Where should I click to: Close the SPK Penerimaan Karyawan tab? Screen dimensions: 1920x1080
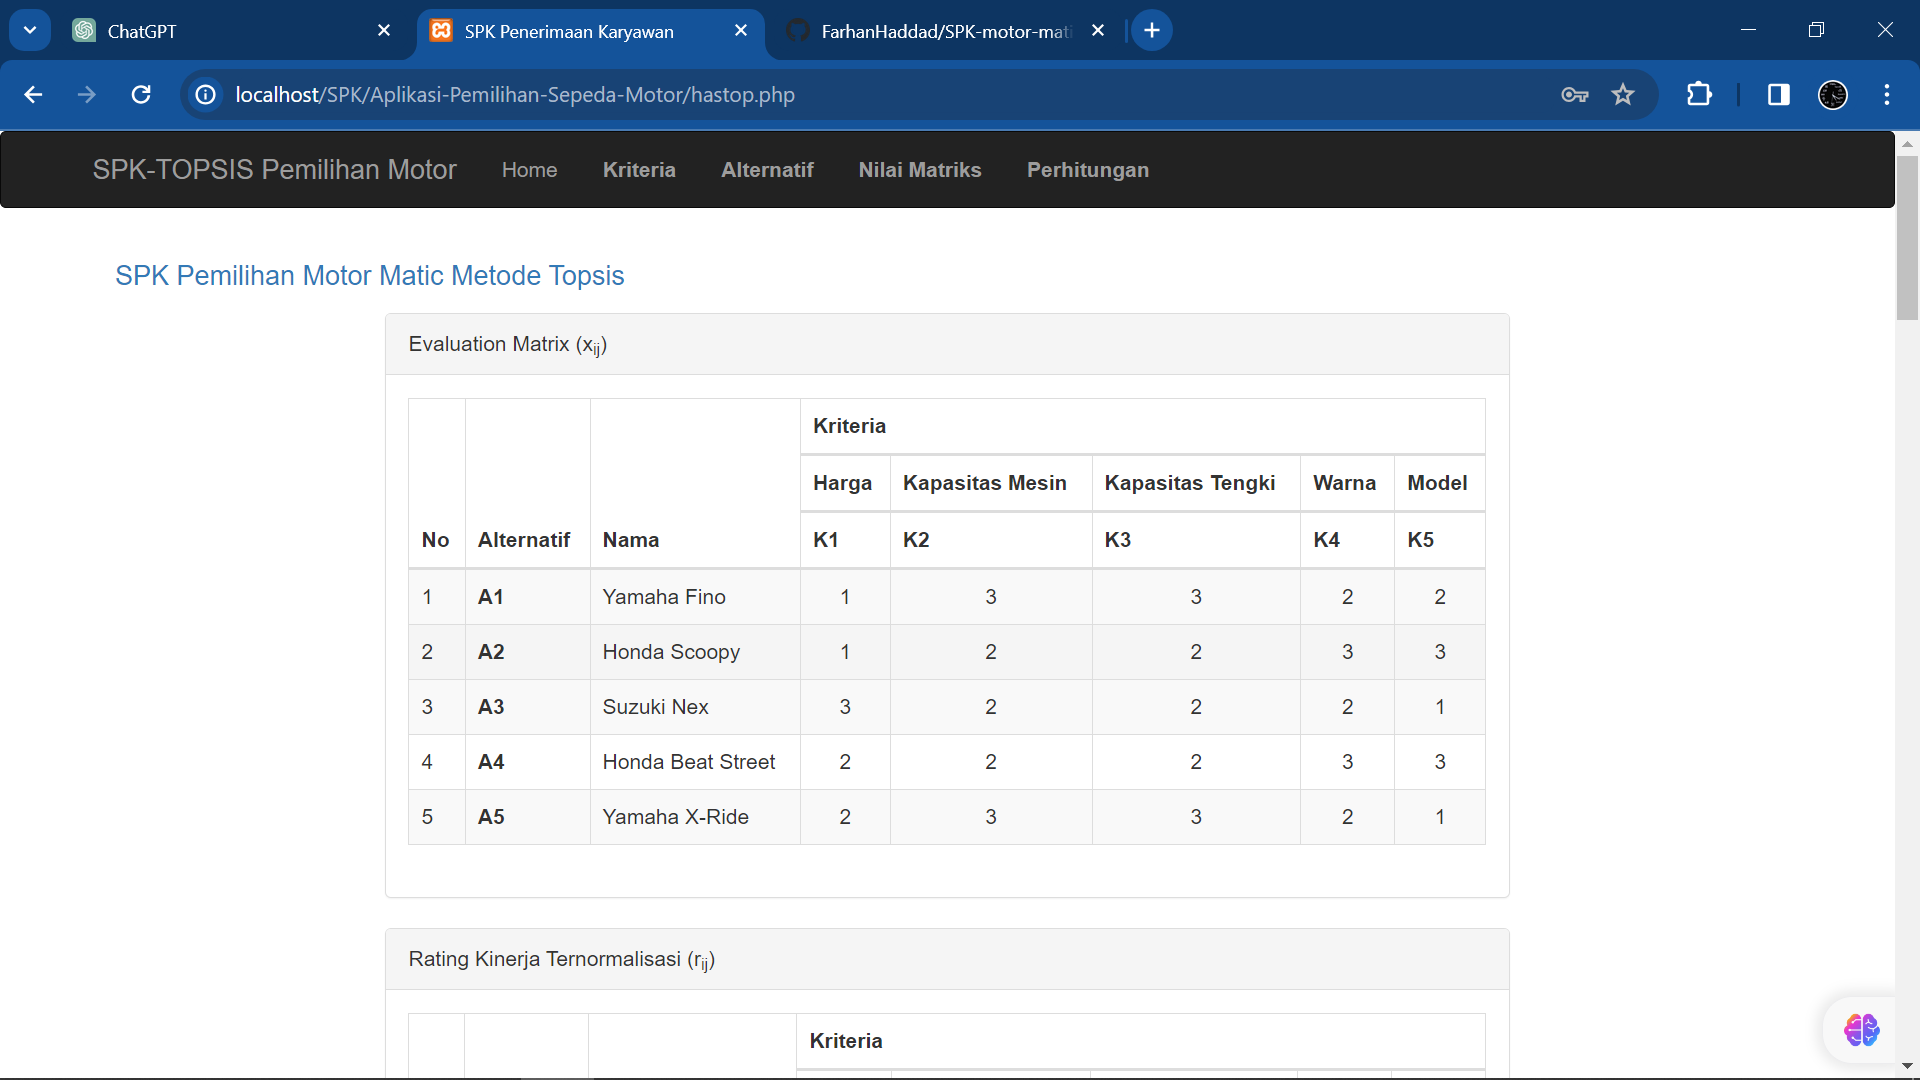tap(741, 31)
